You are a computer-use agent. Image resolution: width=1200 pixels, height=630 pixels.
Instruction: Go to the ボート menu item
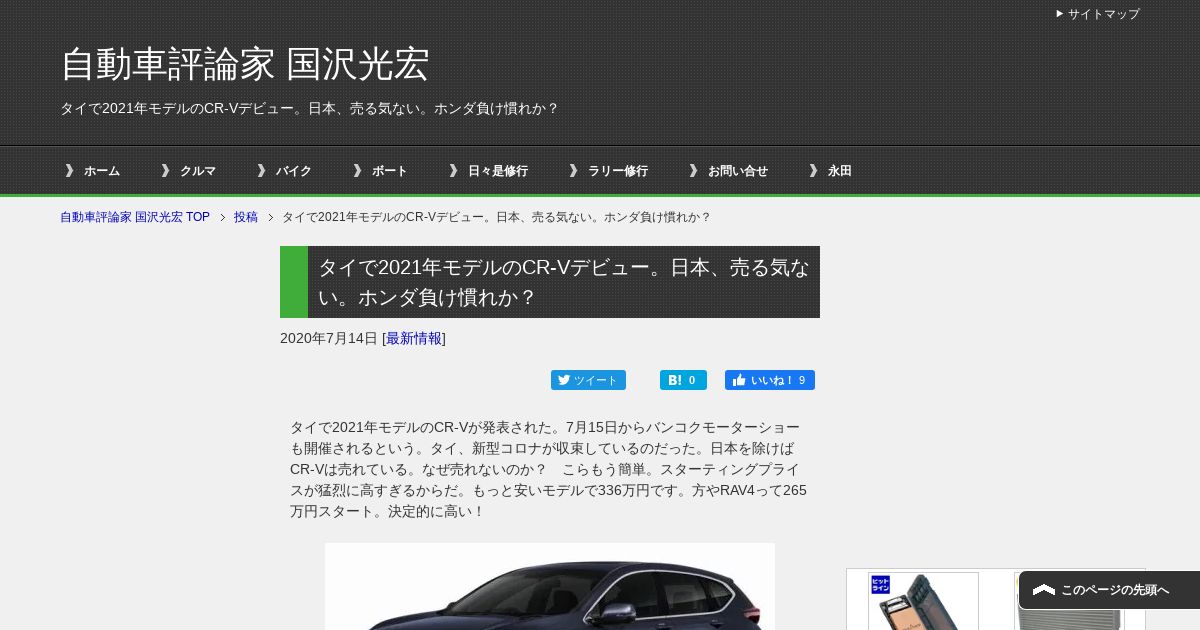(380, 171)
